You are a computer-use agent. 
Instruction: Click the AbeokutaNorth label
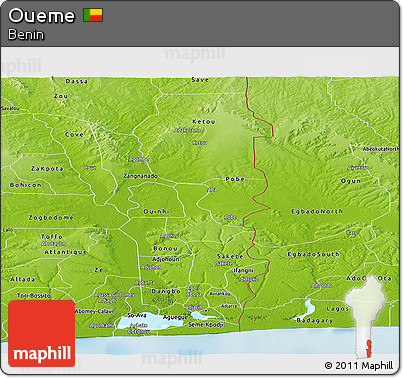click(x=380, y=149)
